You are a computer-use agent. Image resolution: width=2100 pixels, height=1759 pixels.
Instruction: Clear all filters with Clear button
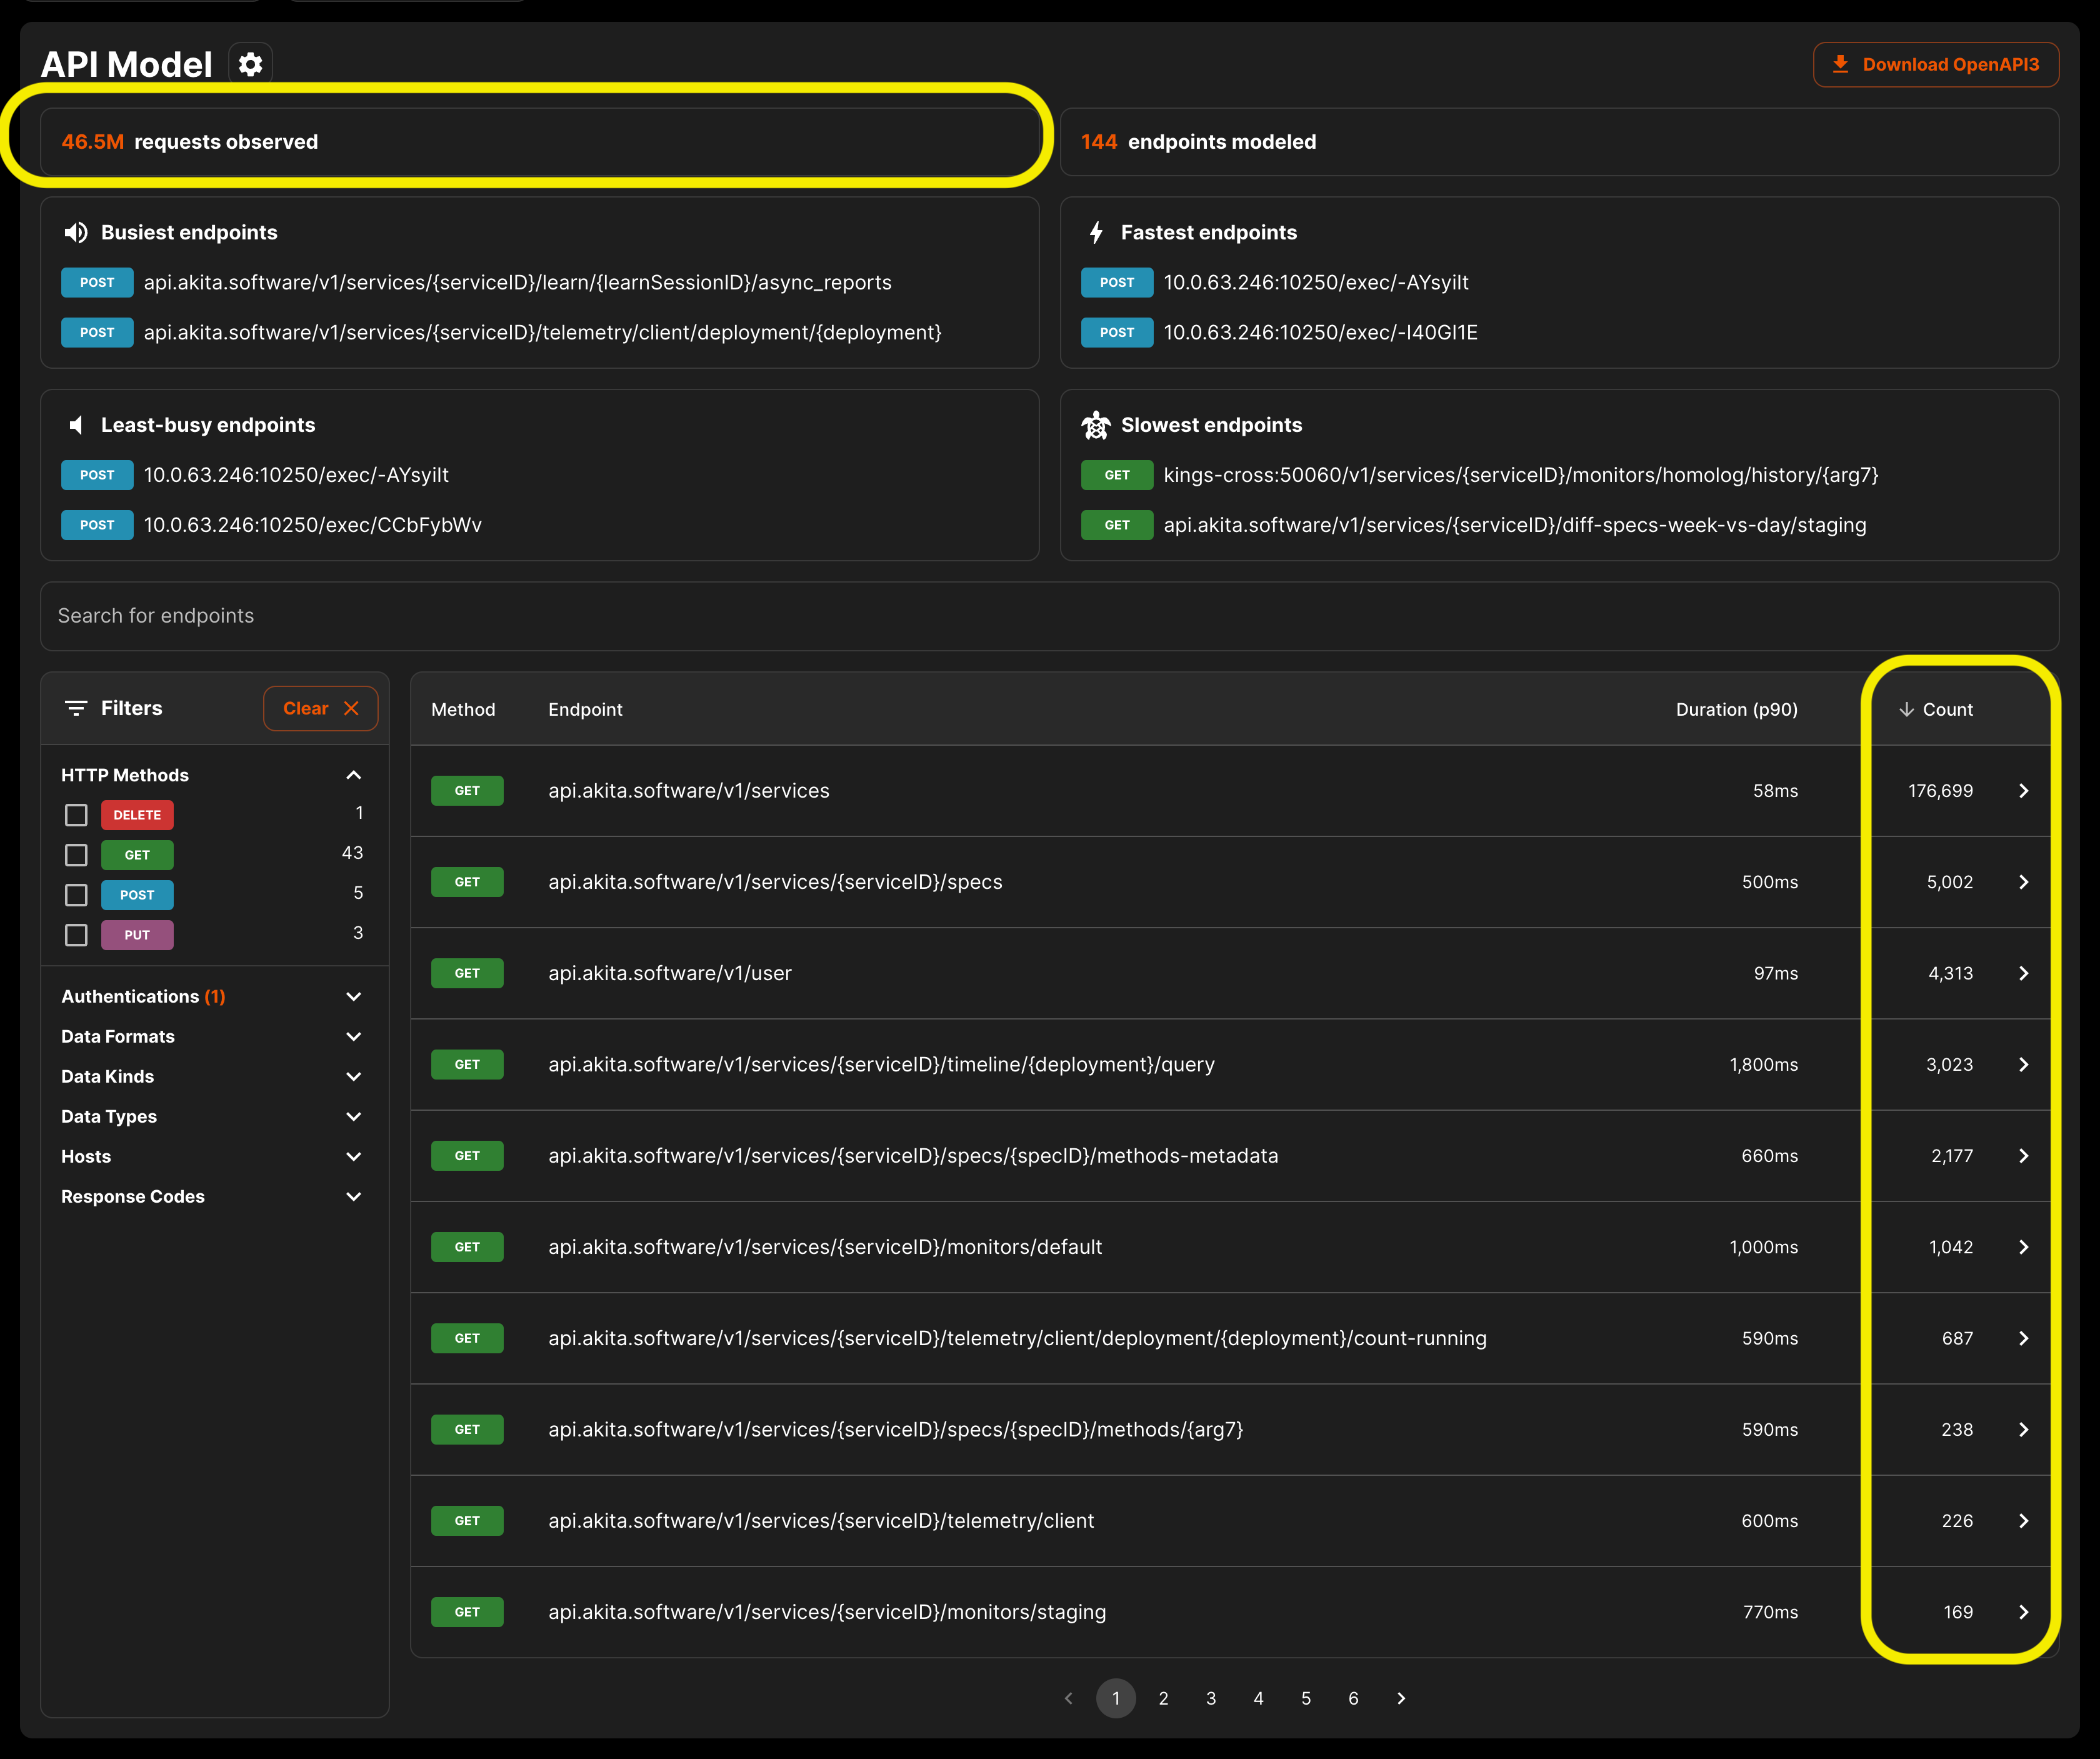(x=320, y=709)
